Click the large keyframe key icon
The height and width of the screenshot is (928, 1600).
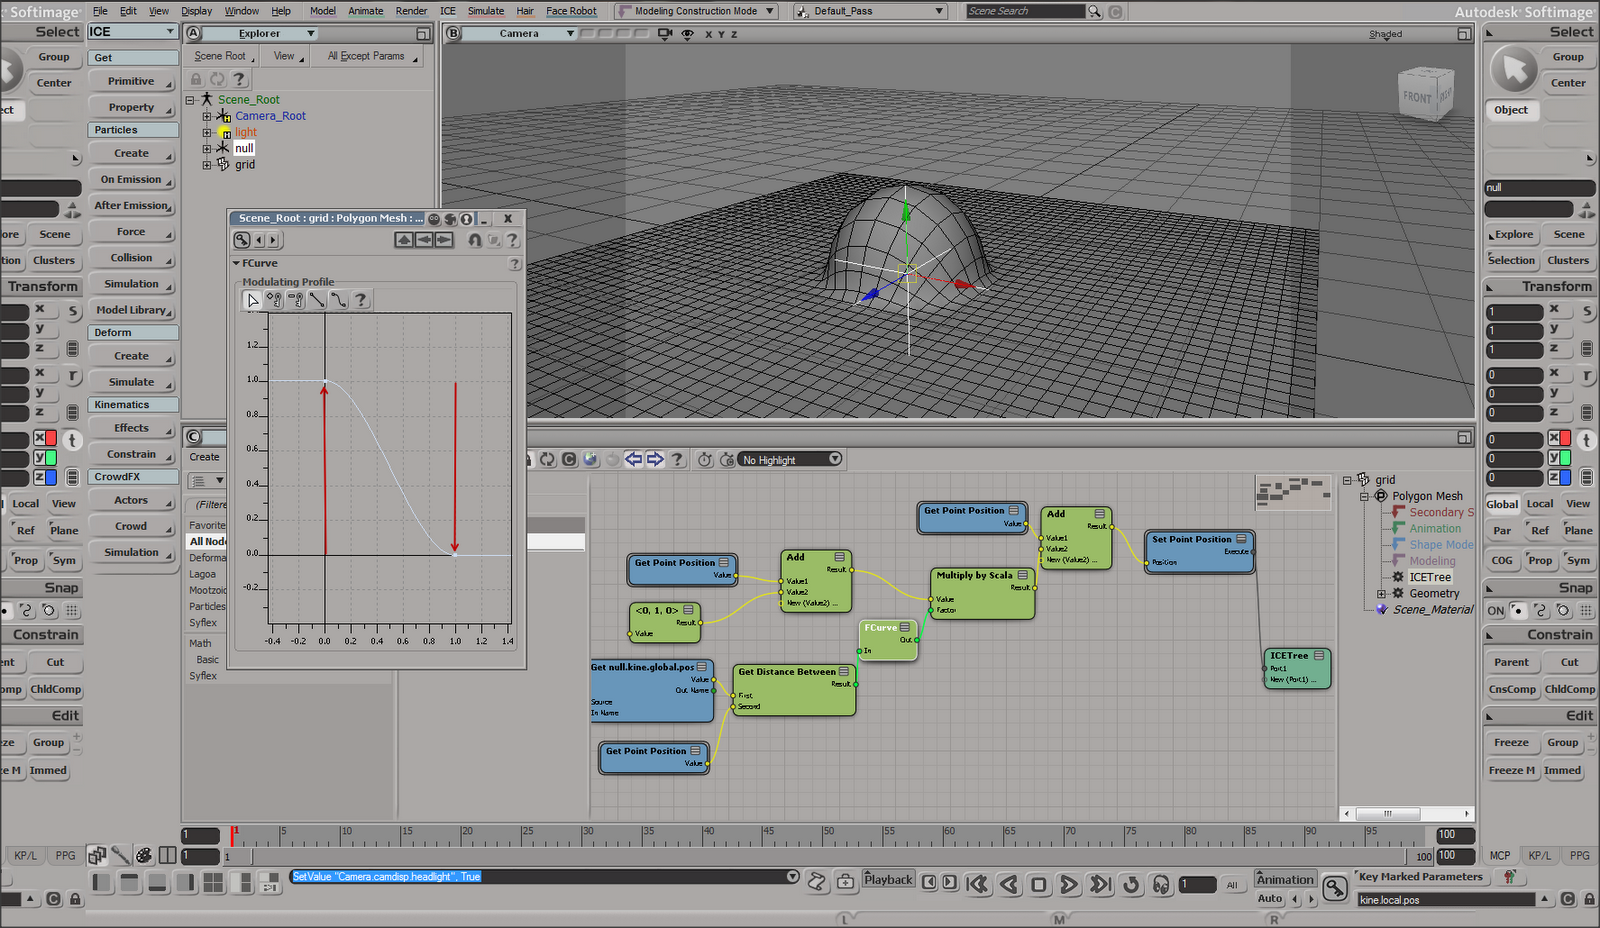click(1335, 888)
